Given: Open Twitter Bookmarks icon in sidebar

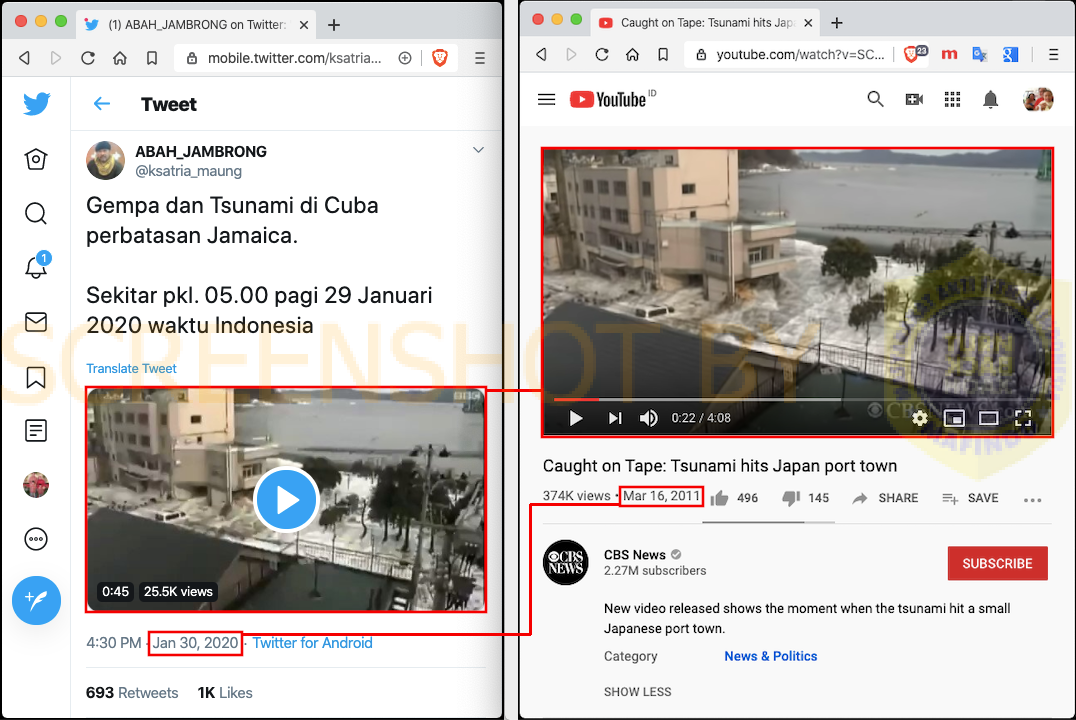Looking at the screenshot, I should [36, 377].
